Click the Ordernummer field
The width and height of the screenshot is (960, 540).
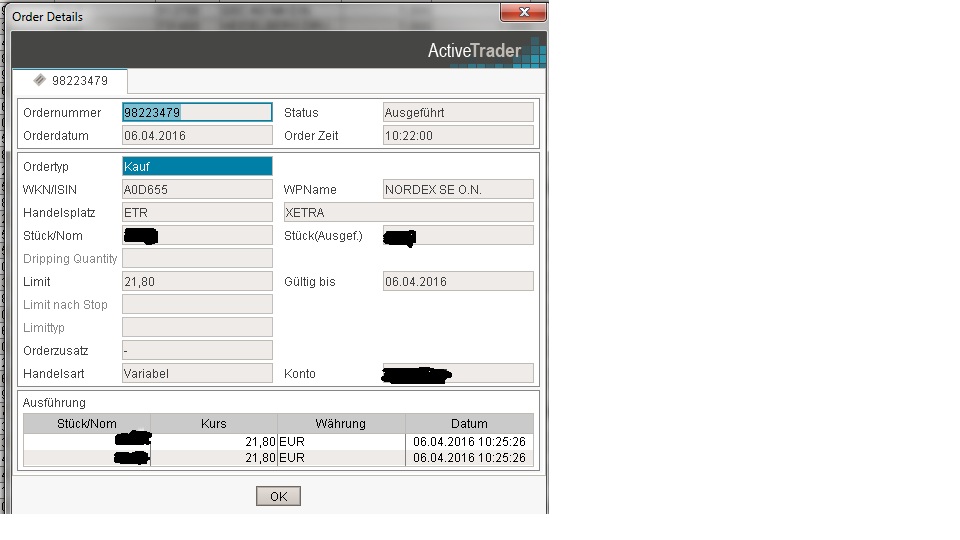(x=197, y=113)
